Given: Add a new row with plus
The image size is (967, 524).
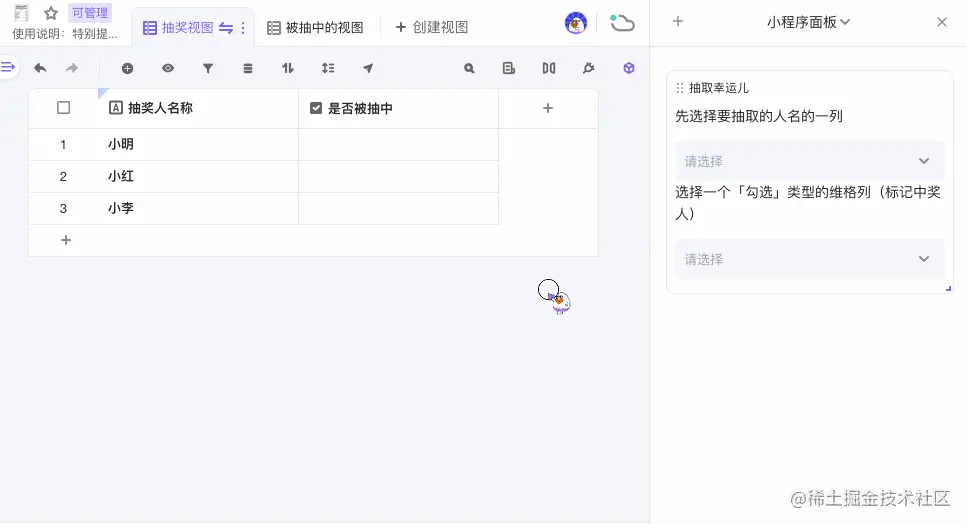Looking at the screenshot, I should pyautogui.click(x=66, y=240).
